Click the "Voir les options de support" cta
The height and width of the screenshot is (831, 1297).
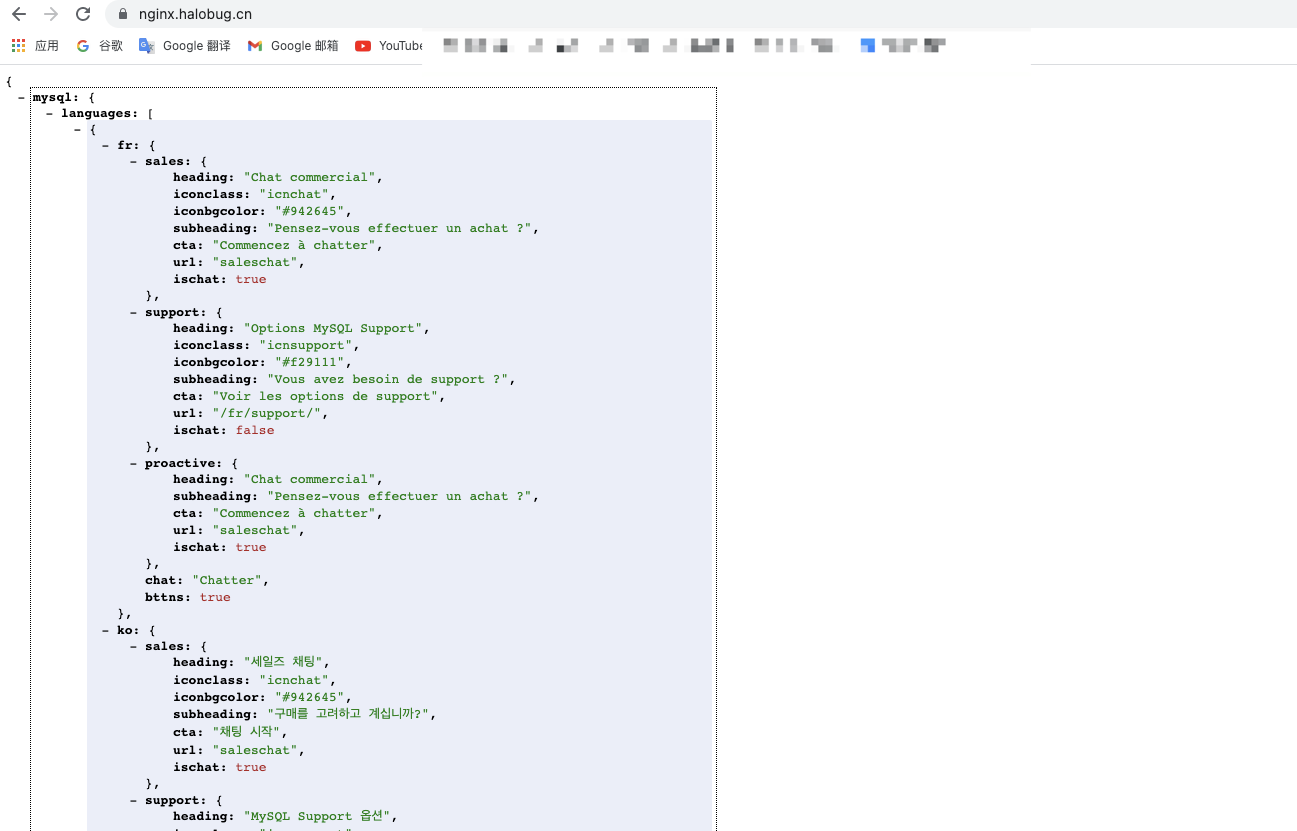coord(325,396)
